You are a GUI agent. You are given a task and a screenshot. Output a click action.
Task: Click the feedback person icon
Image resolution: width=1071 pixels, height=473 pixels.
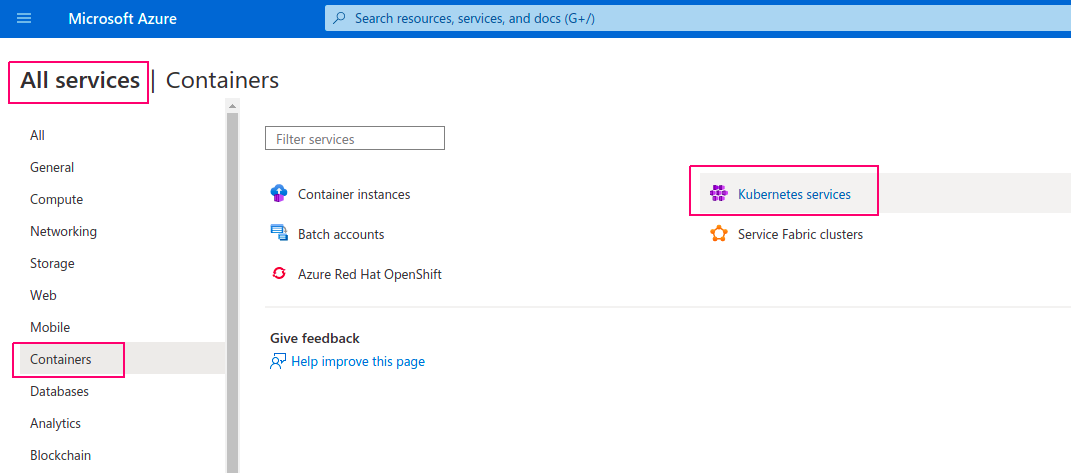pos(277,362)
